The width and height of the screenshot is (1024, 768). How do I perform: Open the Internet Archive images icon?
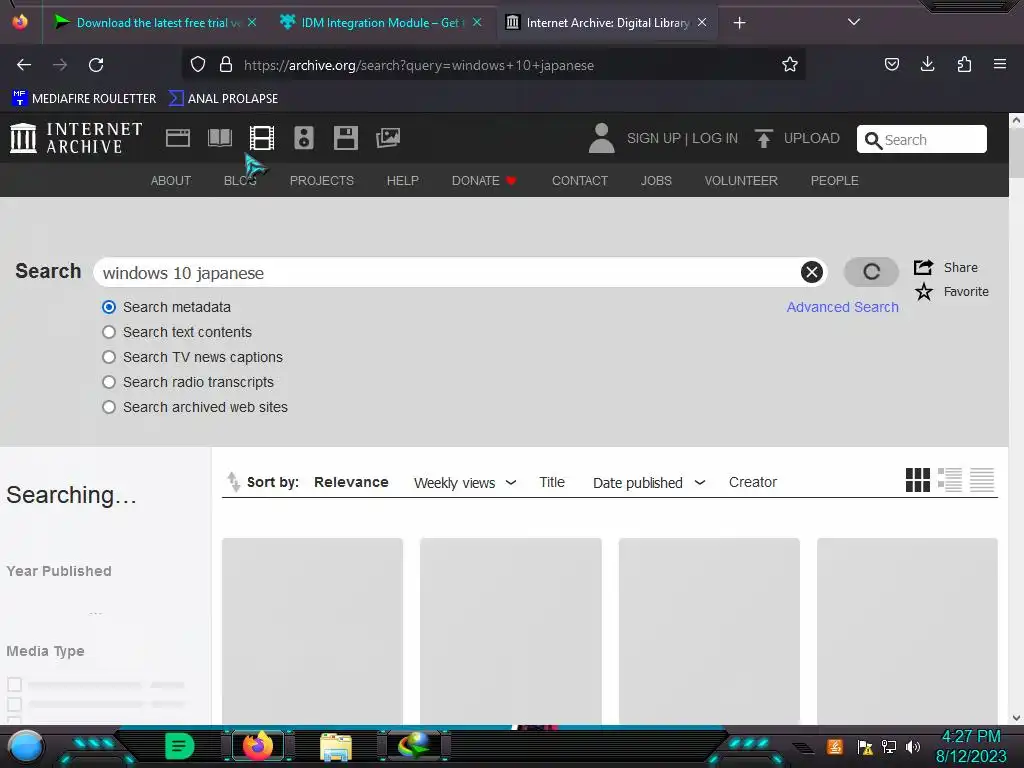pyautogui.click(x=388, y=138)
